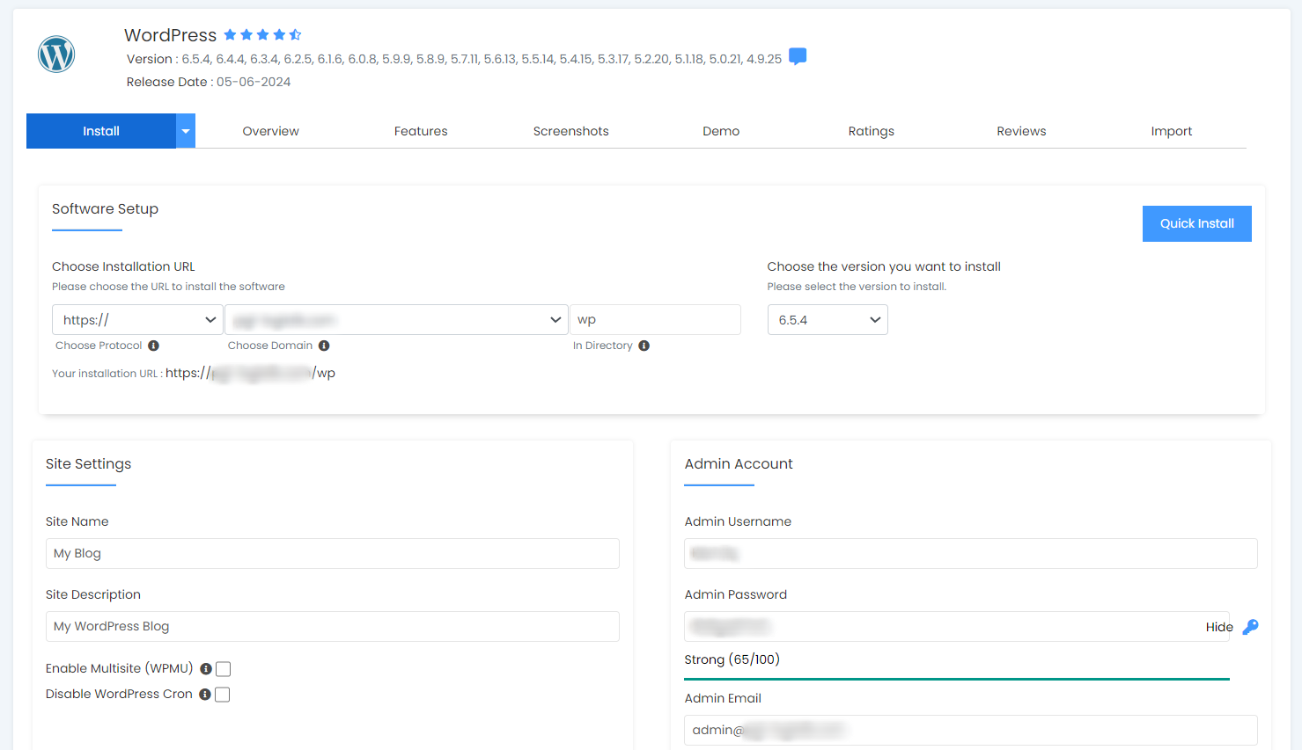Check Disable WordPress Cron box
The image size is (1302, 750).
tap(222, 694)
